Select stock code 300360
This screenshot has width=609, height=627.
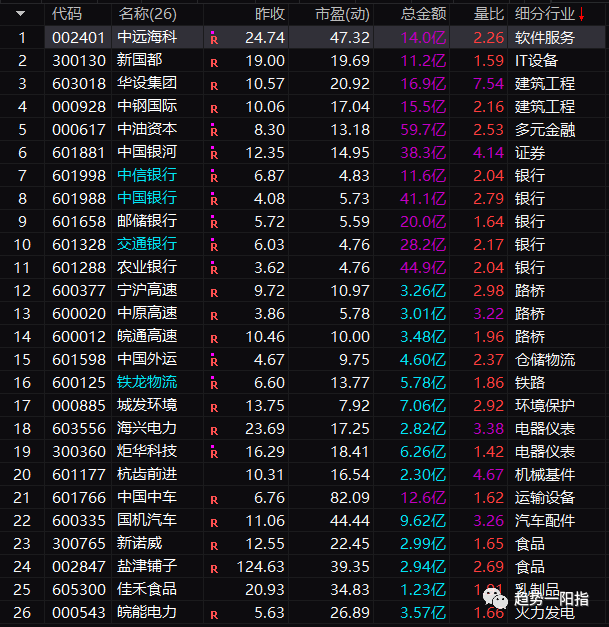click(x=79, y=452)
